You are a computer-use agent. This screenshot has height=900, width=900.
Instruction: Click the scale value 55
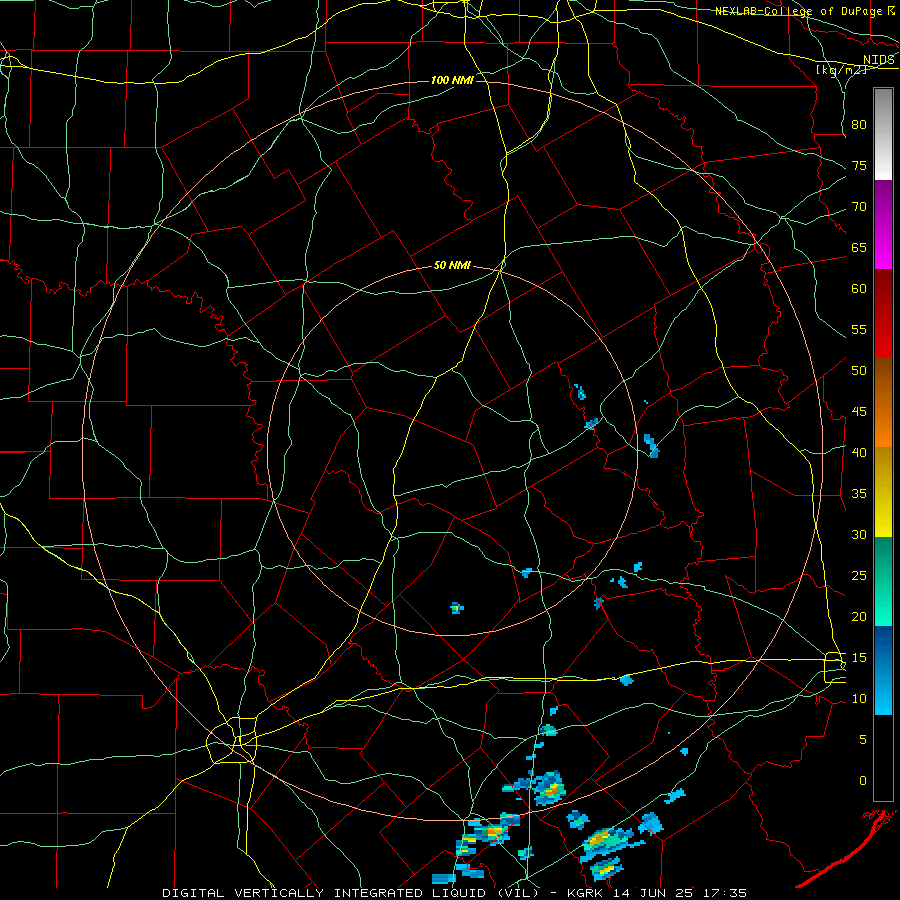click(x=859, y=329)
